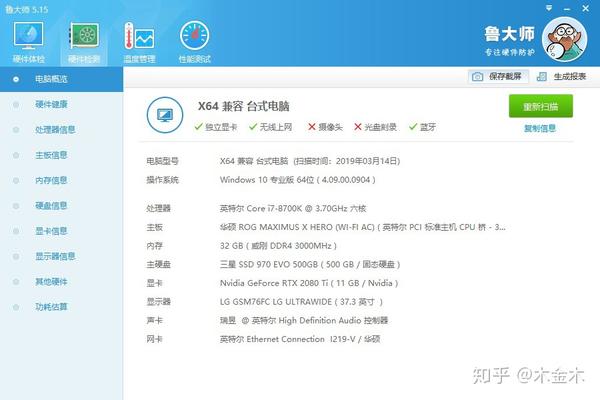Close the 鲁大师 window
Viewport: 600px width, 400px height.
click(x=586, y=8)
